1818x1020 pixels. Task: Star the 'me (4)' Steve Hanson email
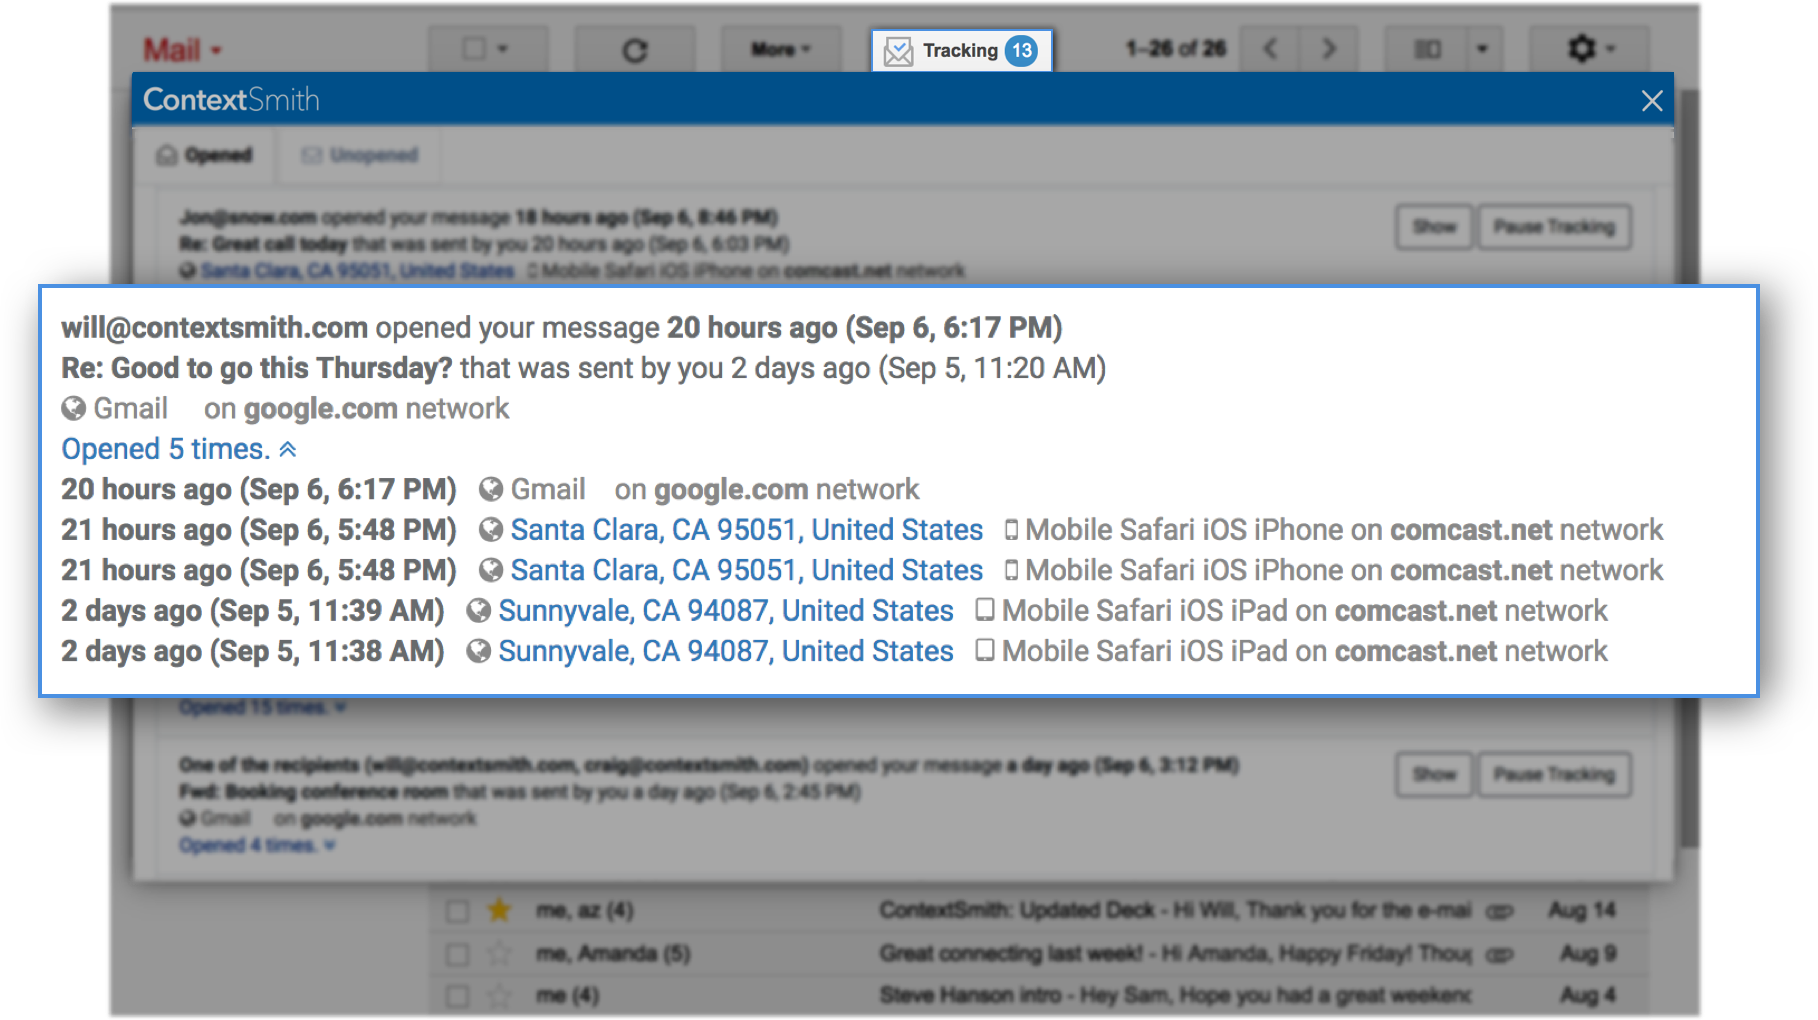tap(499, 996)
